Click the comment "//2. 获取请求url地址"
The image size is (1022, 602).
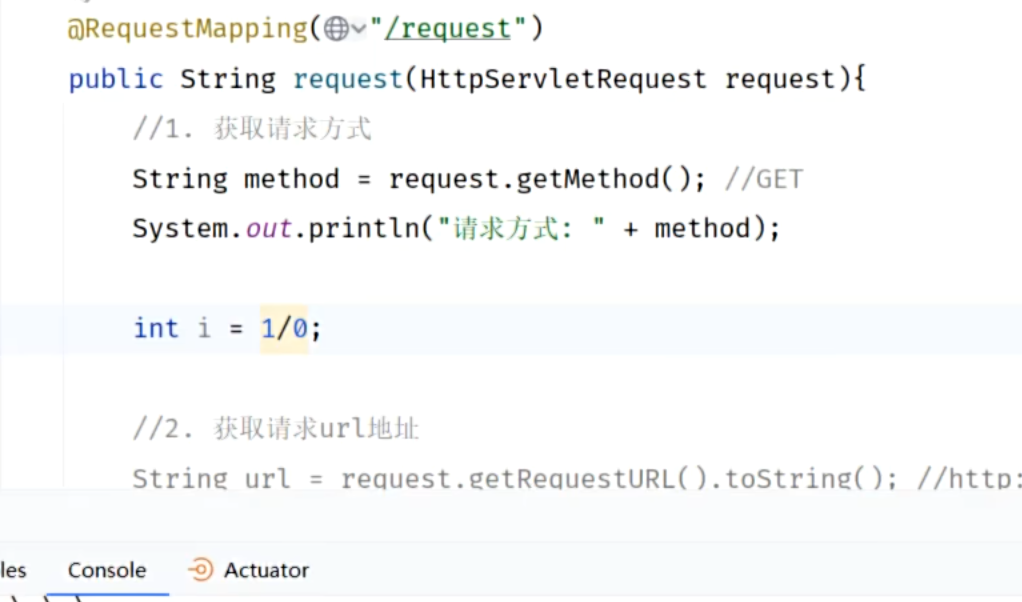(x=276, y=429)
